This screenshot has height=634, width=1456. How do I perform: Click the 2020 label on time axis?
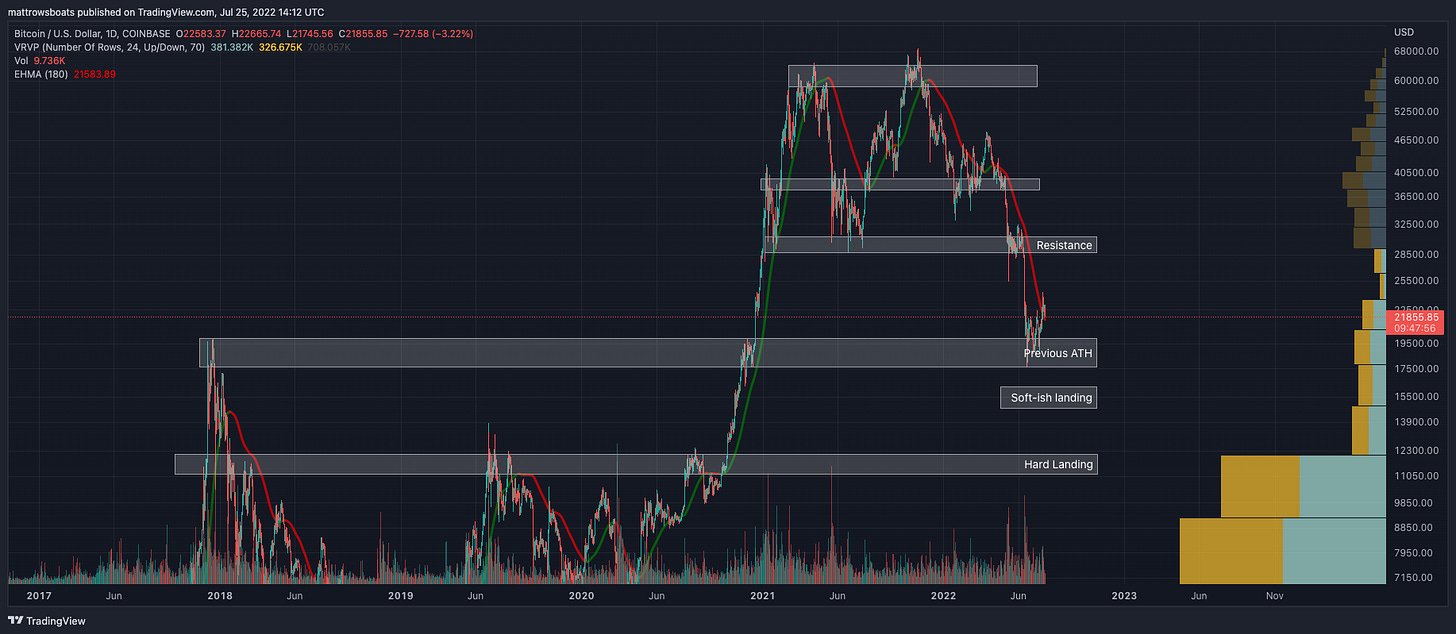coord(581,596)
